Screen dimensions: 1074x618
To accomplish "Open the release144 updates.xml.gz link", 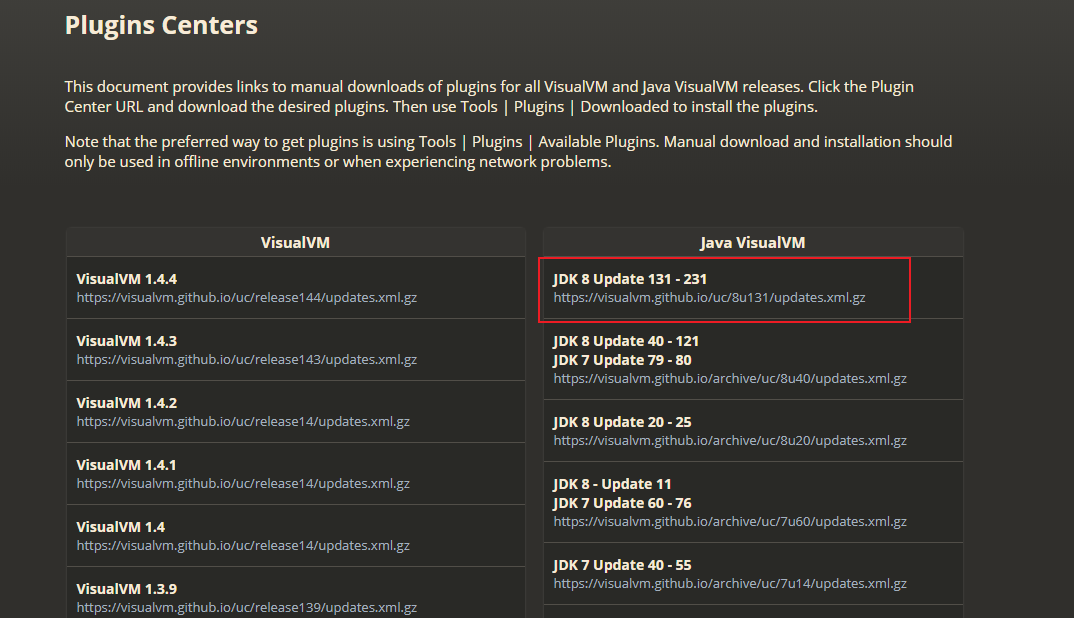I will click(247, 298).
